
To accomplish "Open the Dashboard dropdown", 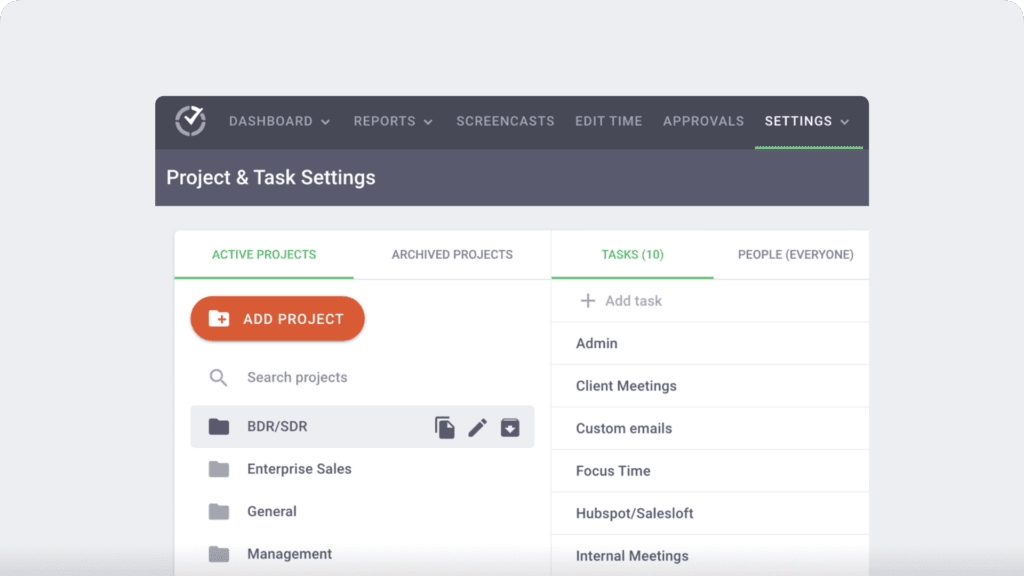I will click(x=279, y=121).
